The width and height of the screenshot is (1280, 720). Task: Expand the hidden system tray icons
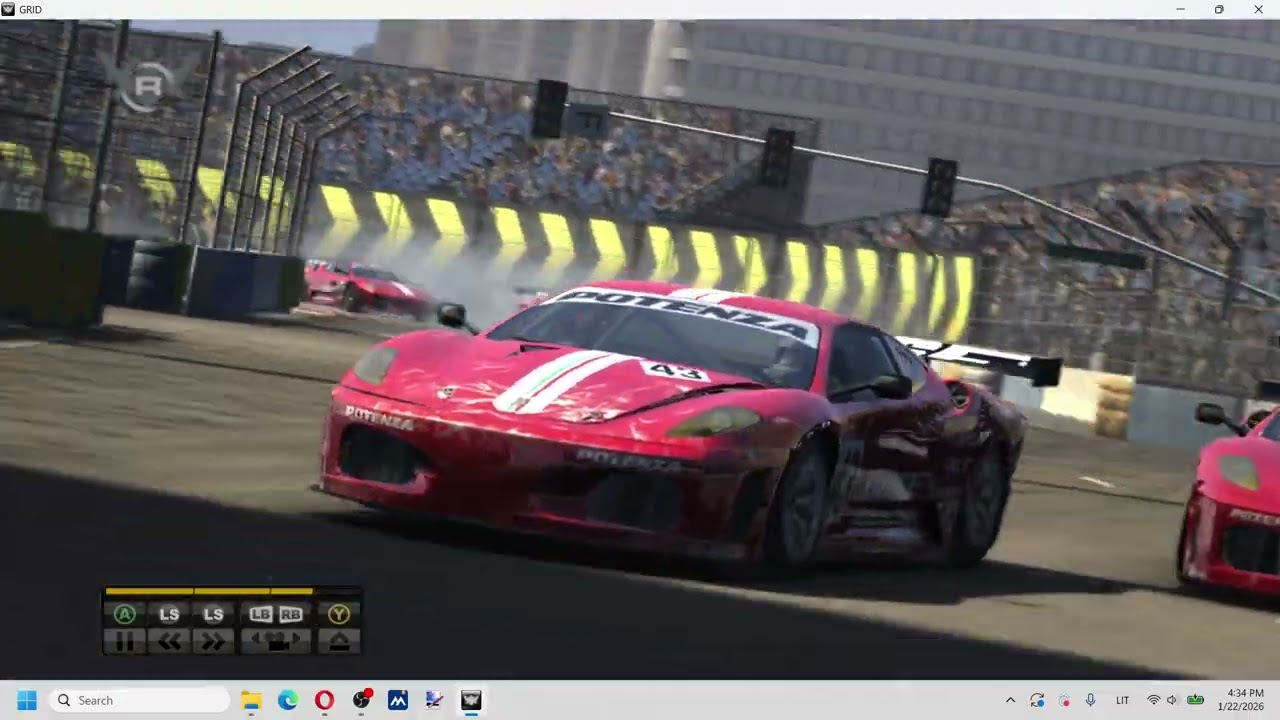[1010, 700]
